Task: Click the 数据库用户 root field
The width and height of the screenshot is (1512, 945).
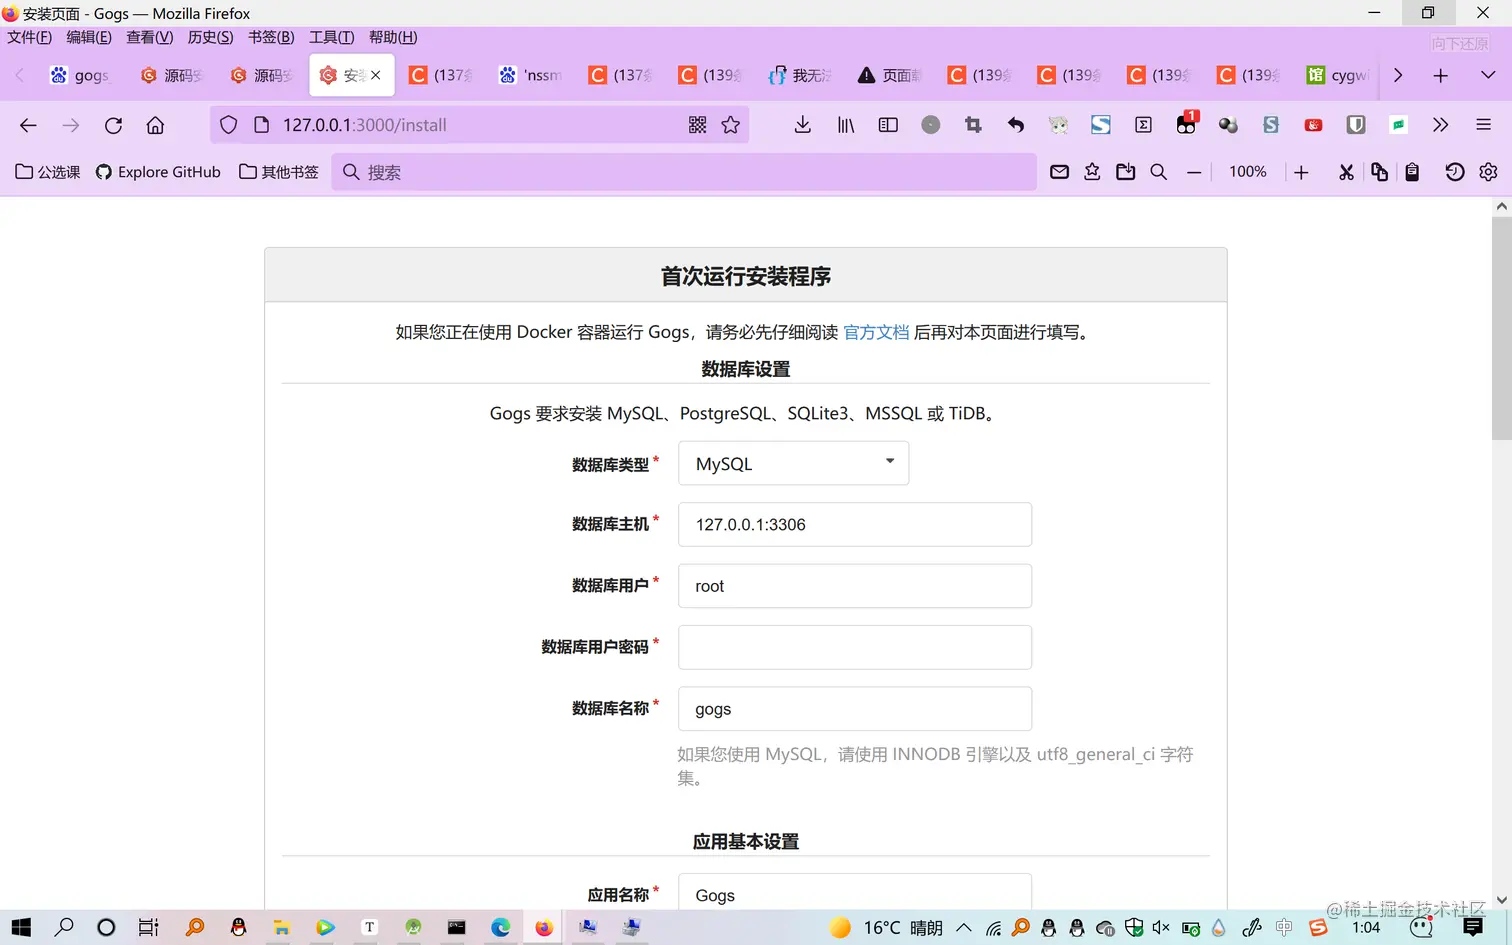Action: coord(855,586)
